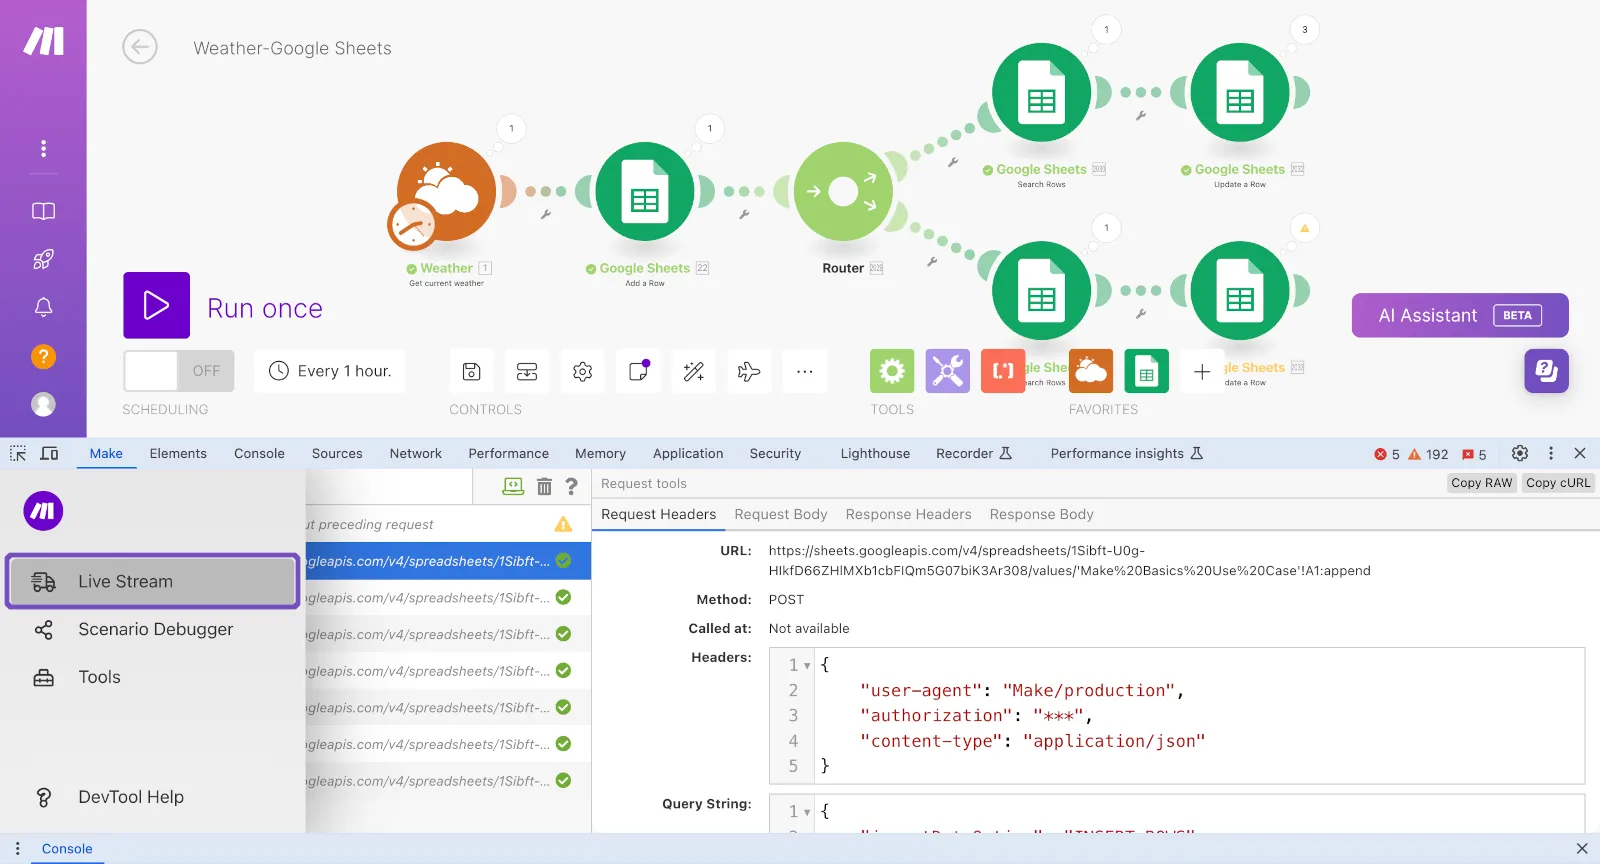The width and height of the screenshot is (1600, 864).
Task: Switch to the Response Body tab
Action: (x=1041, y=514)
